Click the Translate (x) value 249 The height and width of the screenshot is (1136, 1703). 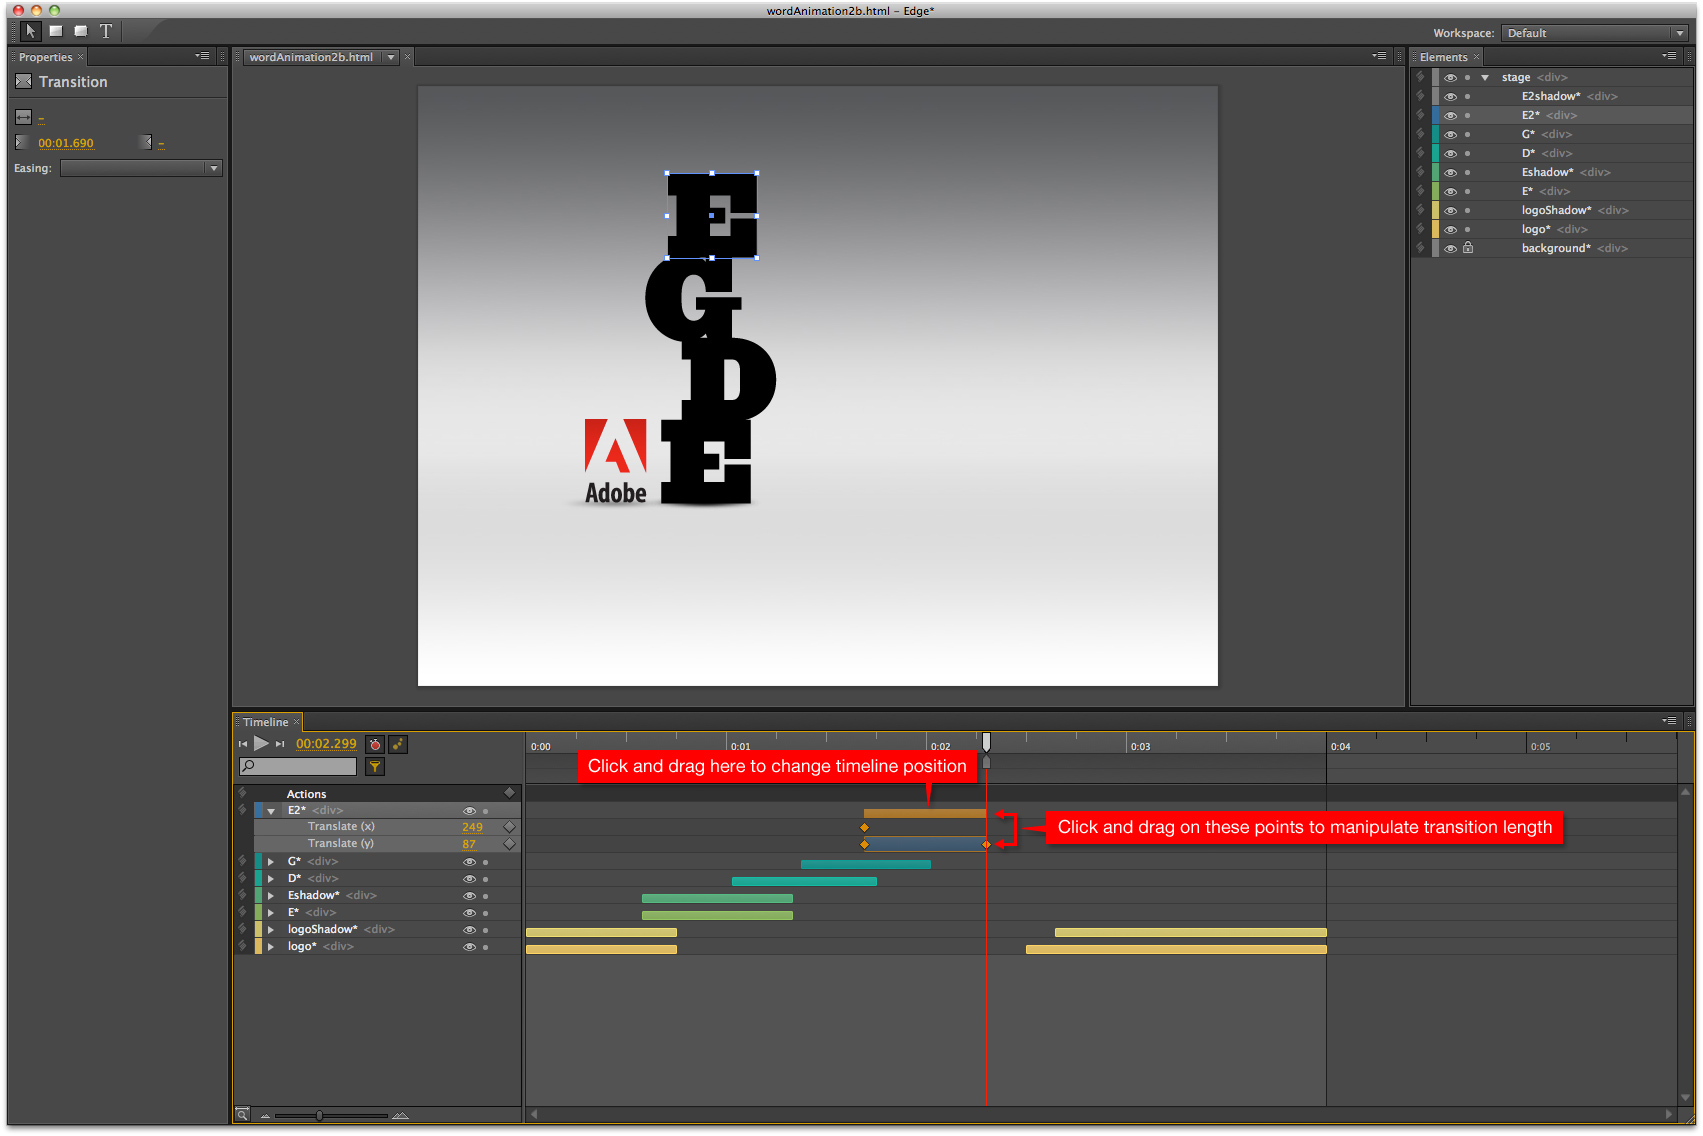tap(472, 827)
